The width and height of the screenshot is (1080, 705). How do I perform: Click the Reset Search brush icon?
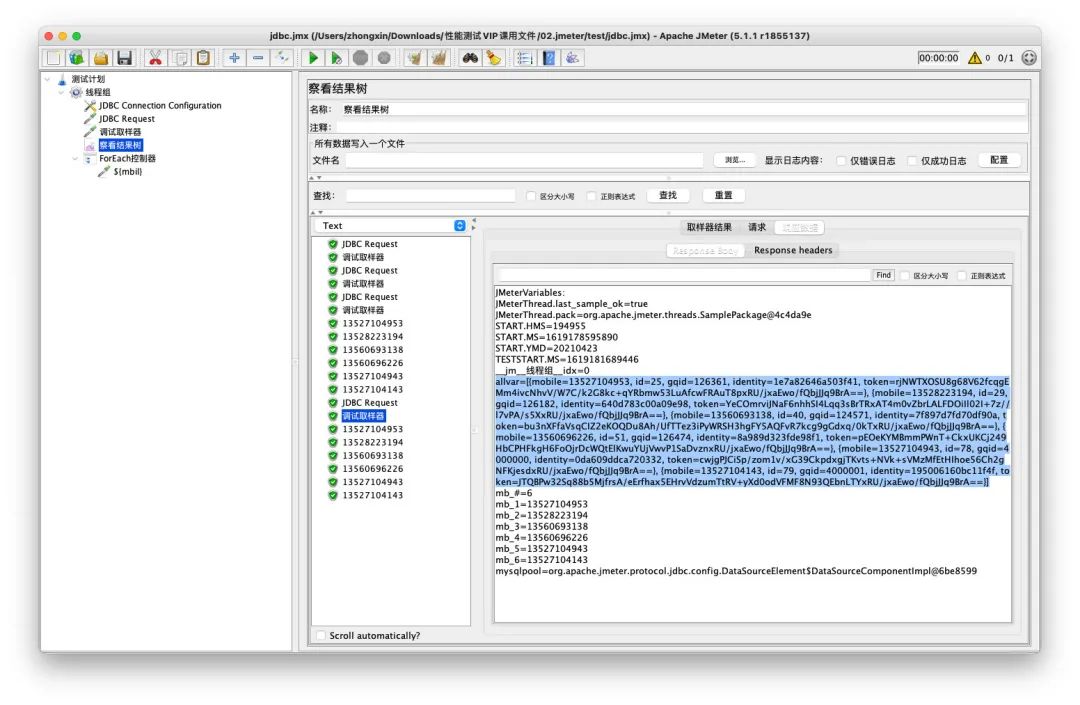tap(493, 58)
